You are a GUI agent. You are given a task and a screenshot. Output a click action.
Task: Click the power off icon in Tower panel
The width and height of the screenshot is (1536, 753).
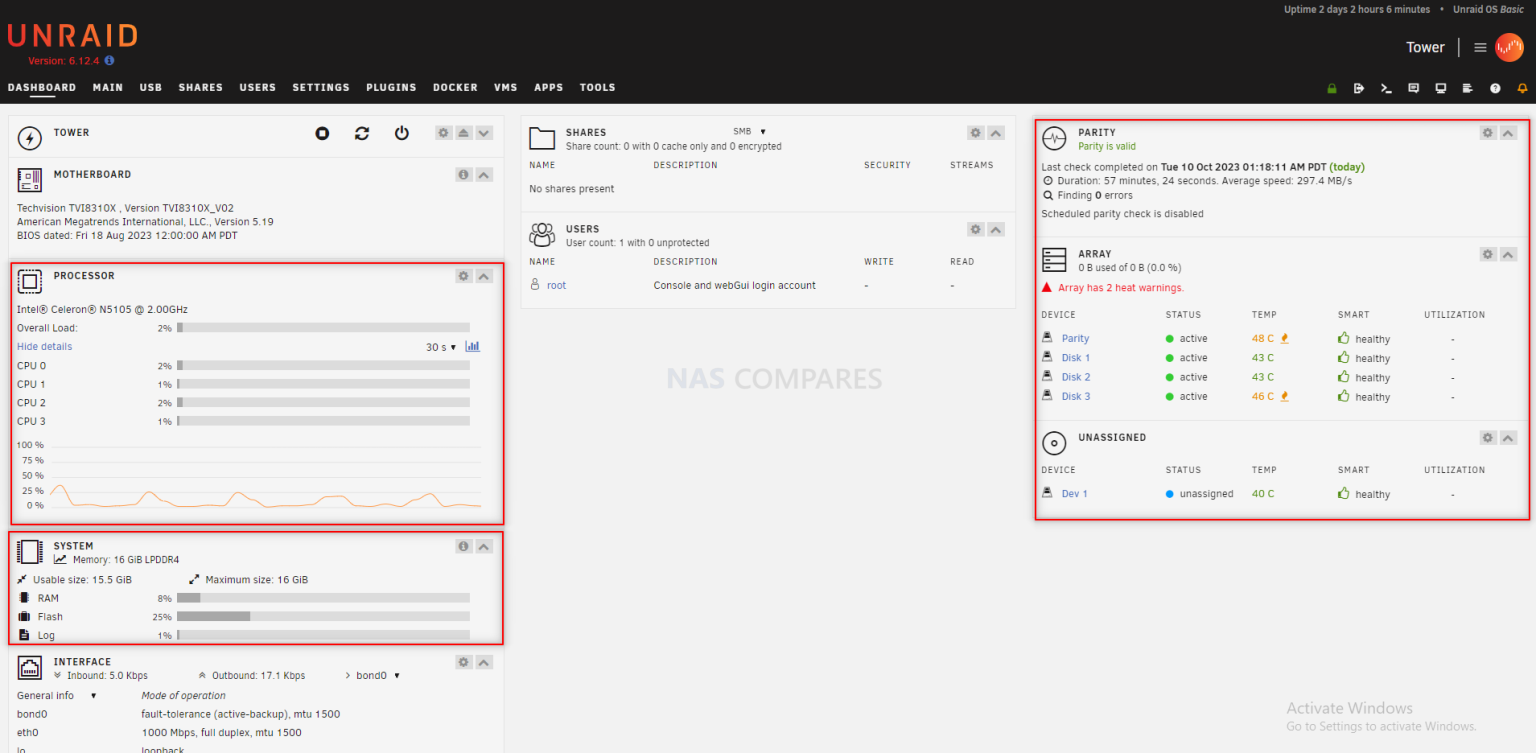[401, 132]
